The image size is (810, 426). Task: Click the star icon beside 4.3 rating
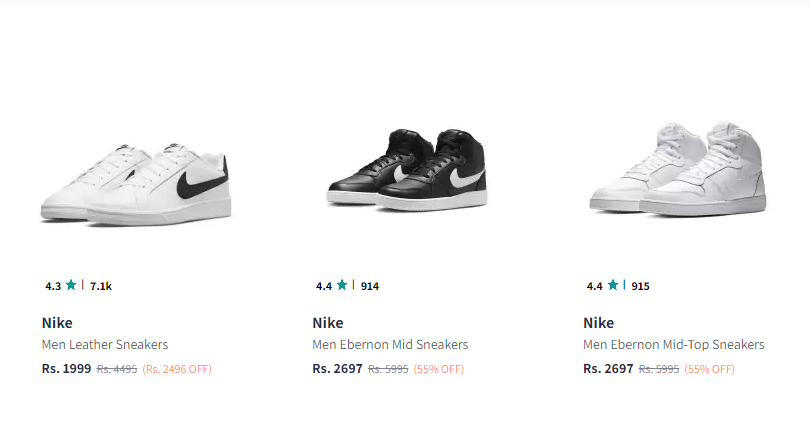(71, 285)
